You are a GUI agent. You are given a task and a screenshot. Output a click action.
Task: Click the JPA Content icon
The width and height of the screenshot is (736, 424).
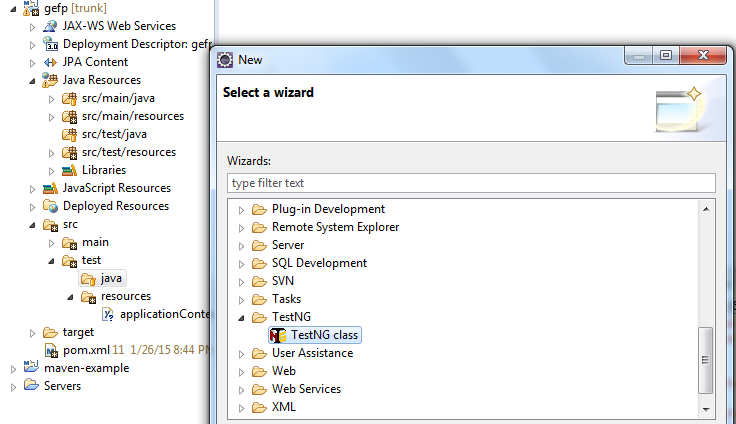click(51, 62)
